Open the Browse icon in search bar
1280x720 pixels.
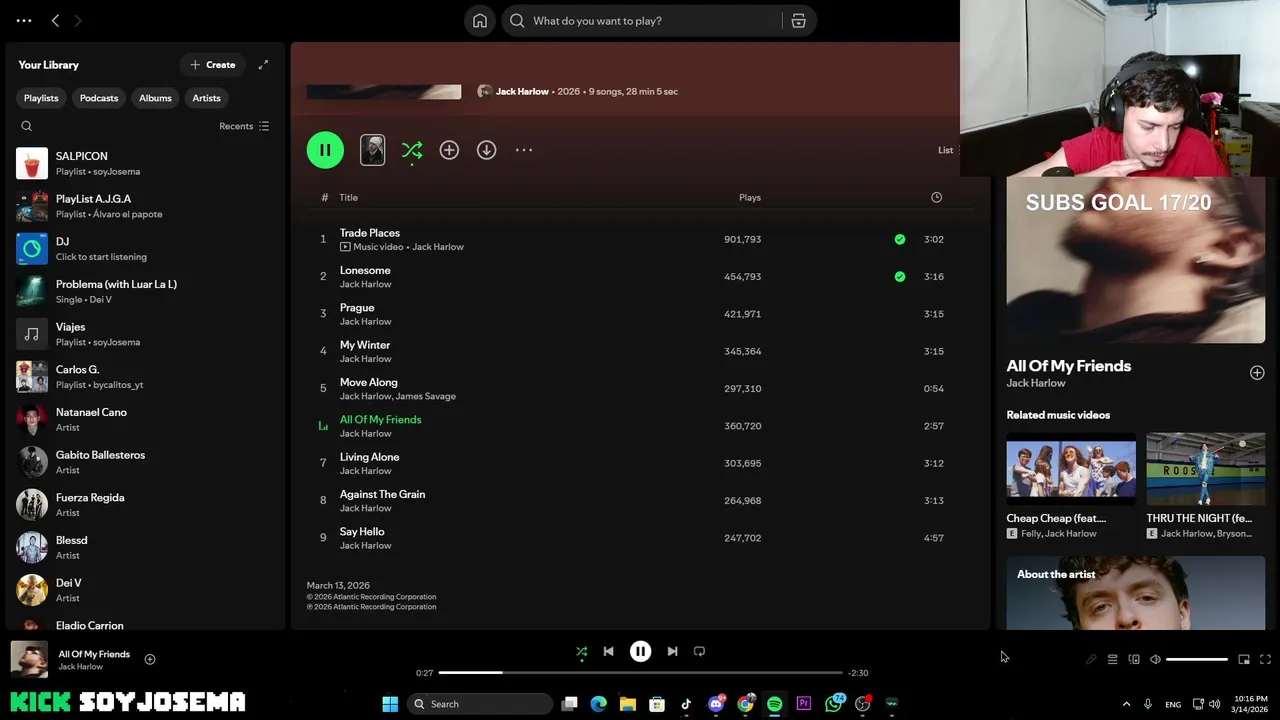[x=798, y=21]
